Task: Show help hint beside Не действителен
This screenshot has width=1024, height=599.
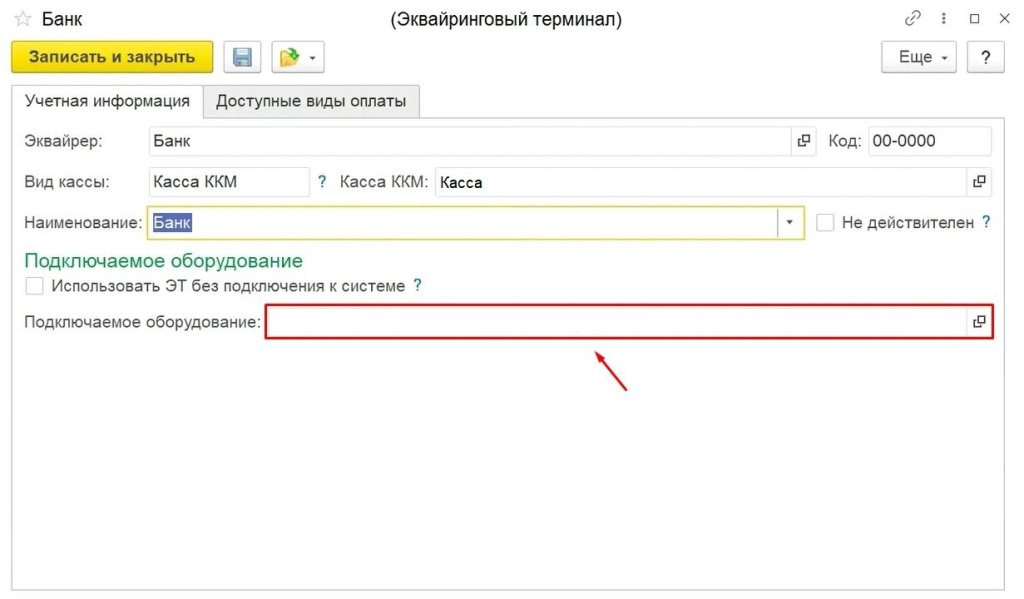Action: [986, 222]
